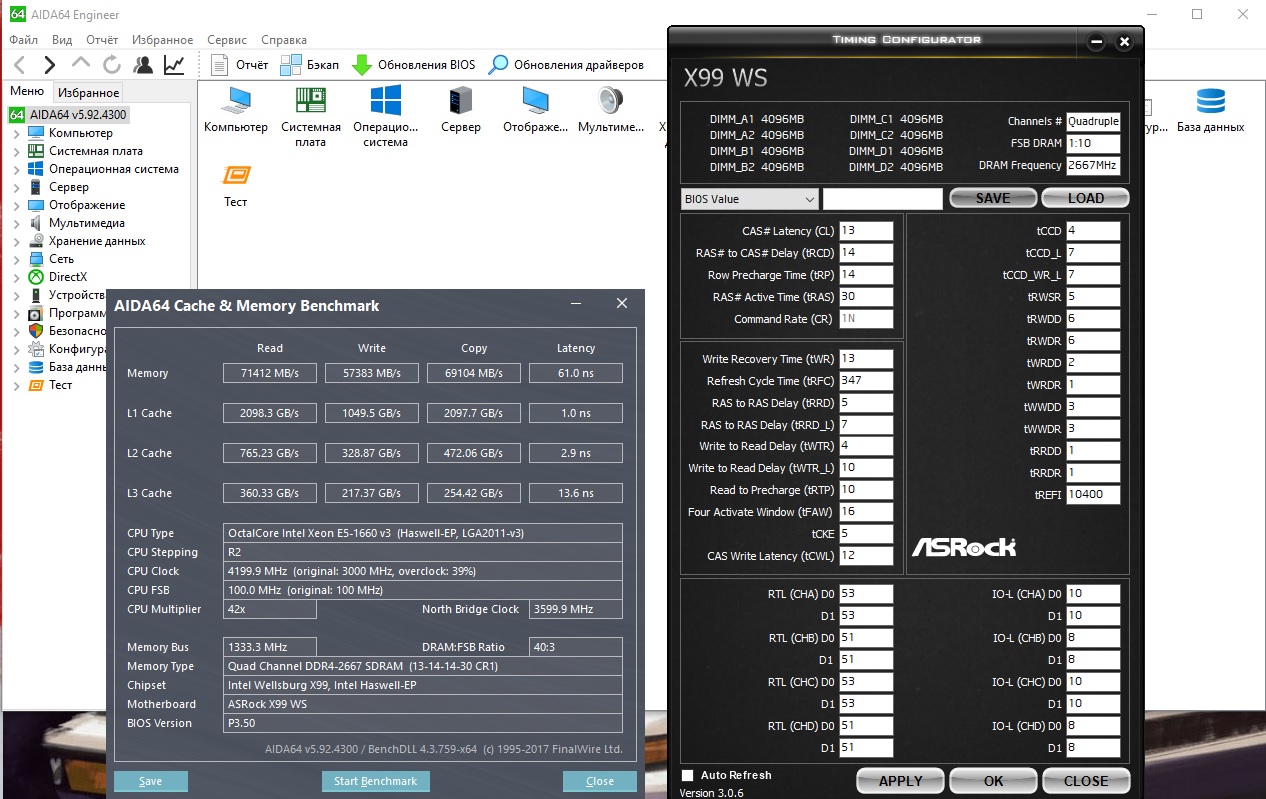Click the IO-L (CHB) D0 value field
This screenshot has width=1266, height=799.
tap(1093, 638)
